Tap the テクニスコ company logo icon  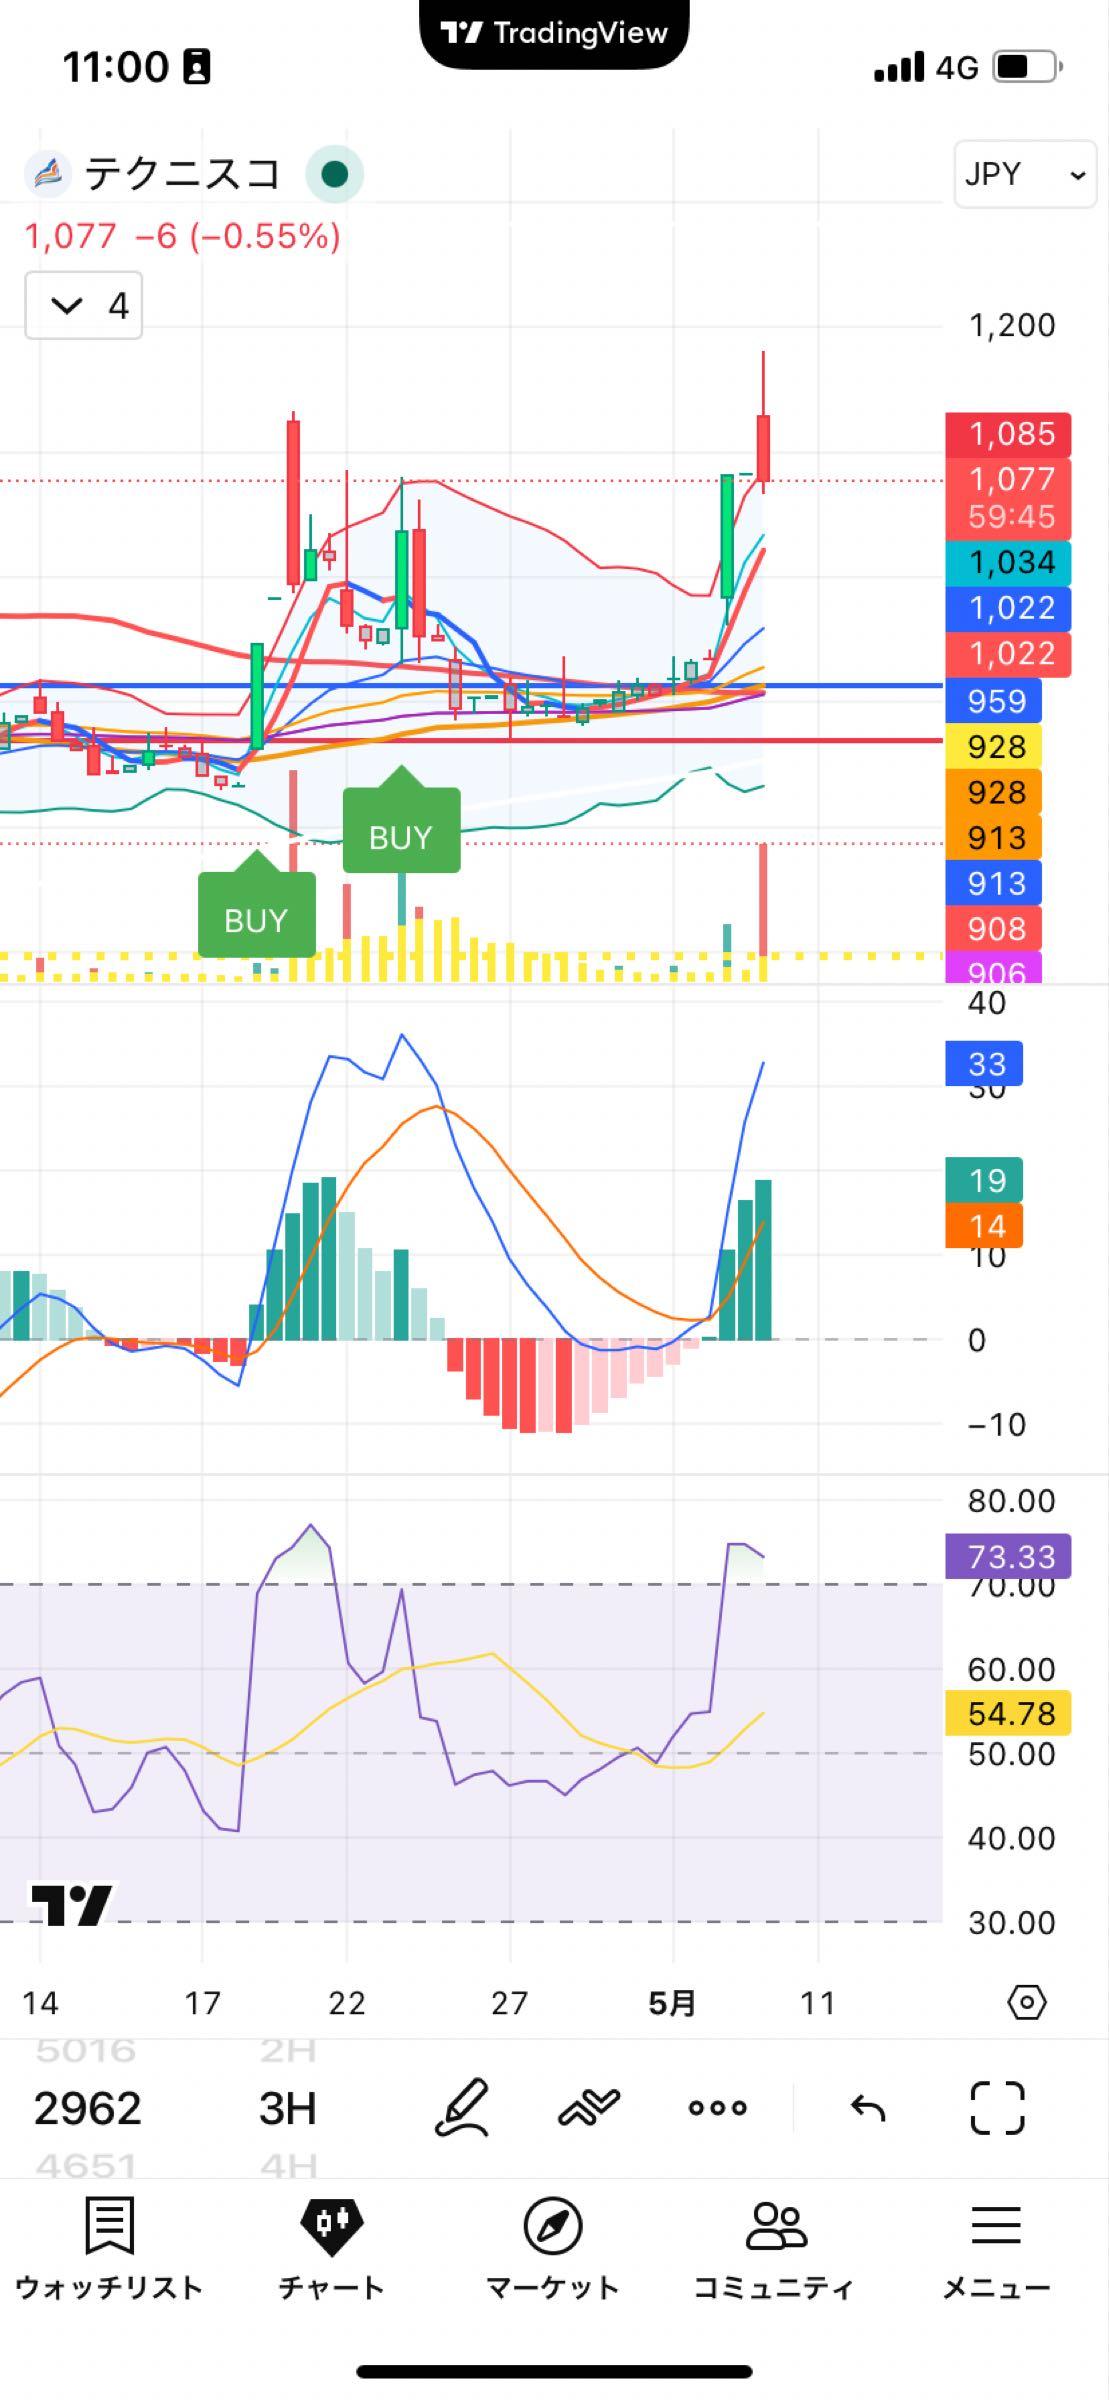pos(48,174)
